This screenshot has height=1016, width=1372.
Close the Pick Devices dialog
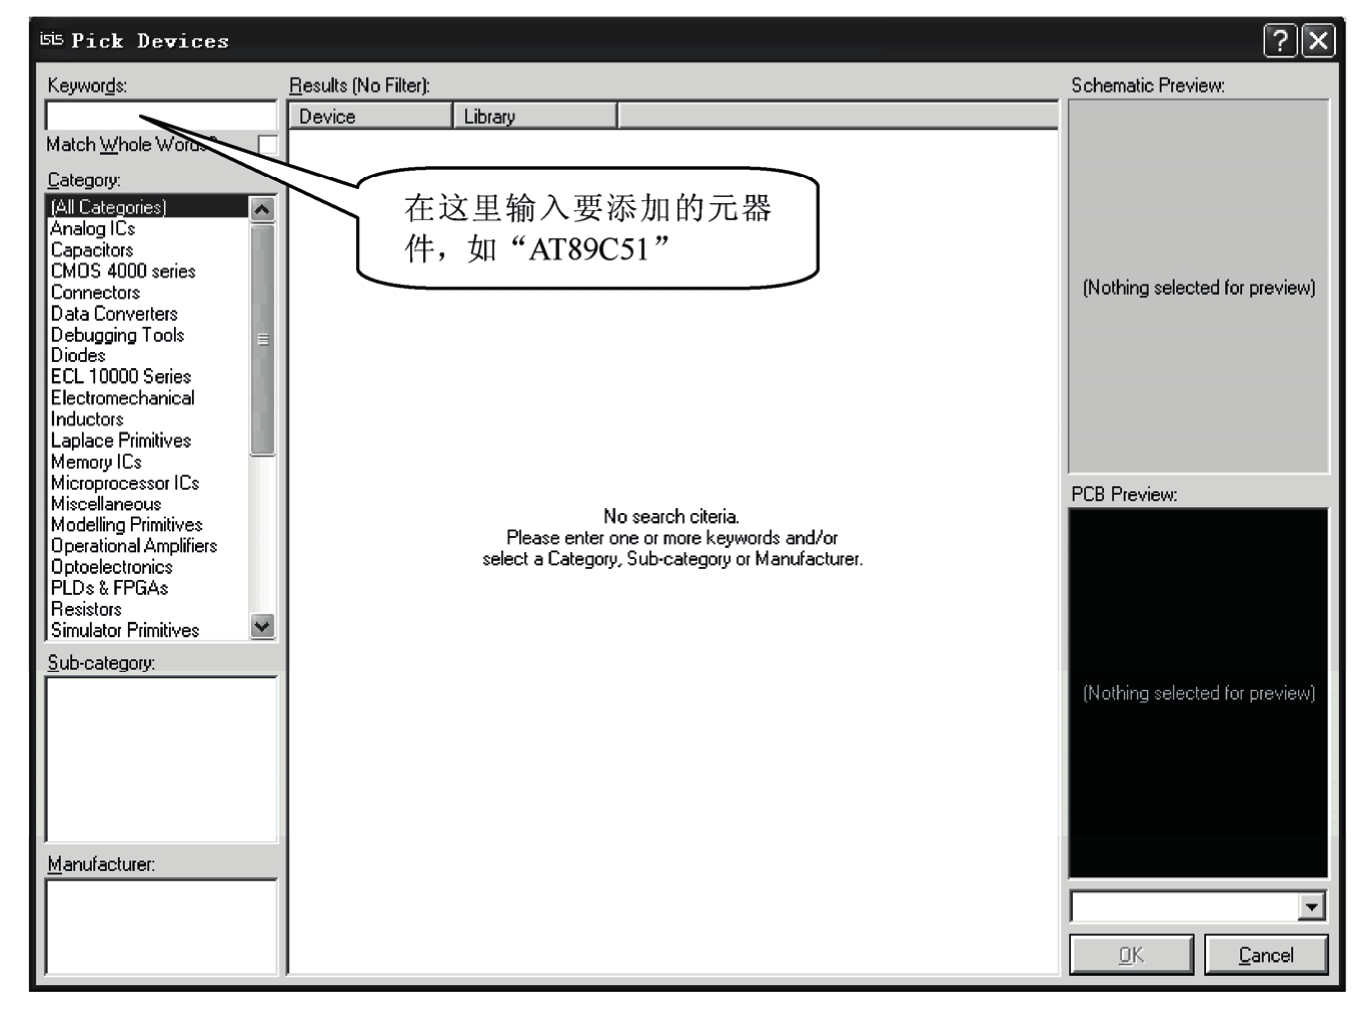pos(1319,41)
